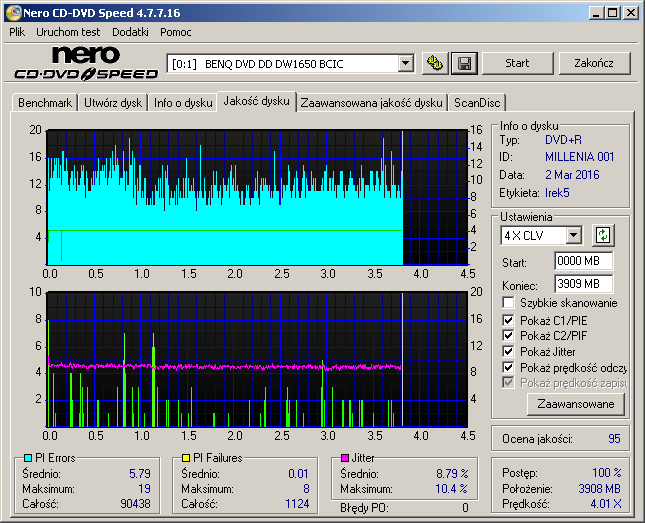Click the Nero disc icon in title bar
The width and height of the screenshot is (645, 523).
(14, 13)
